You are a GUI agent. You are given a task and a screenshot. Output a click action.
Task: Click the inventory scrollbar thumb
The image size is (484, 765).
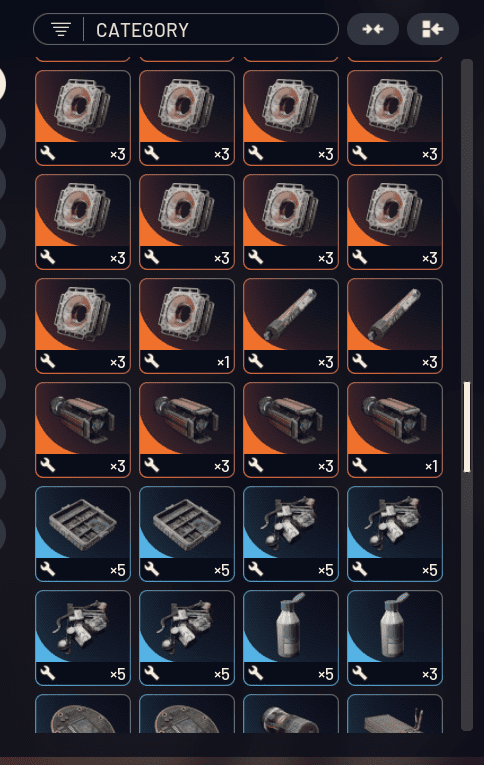tap(467, 427)
